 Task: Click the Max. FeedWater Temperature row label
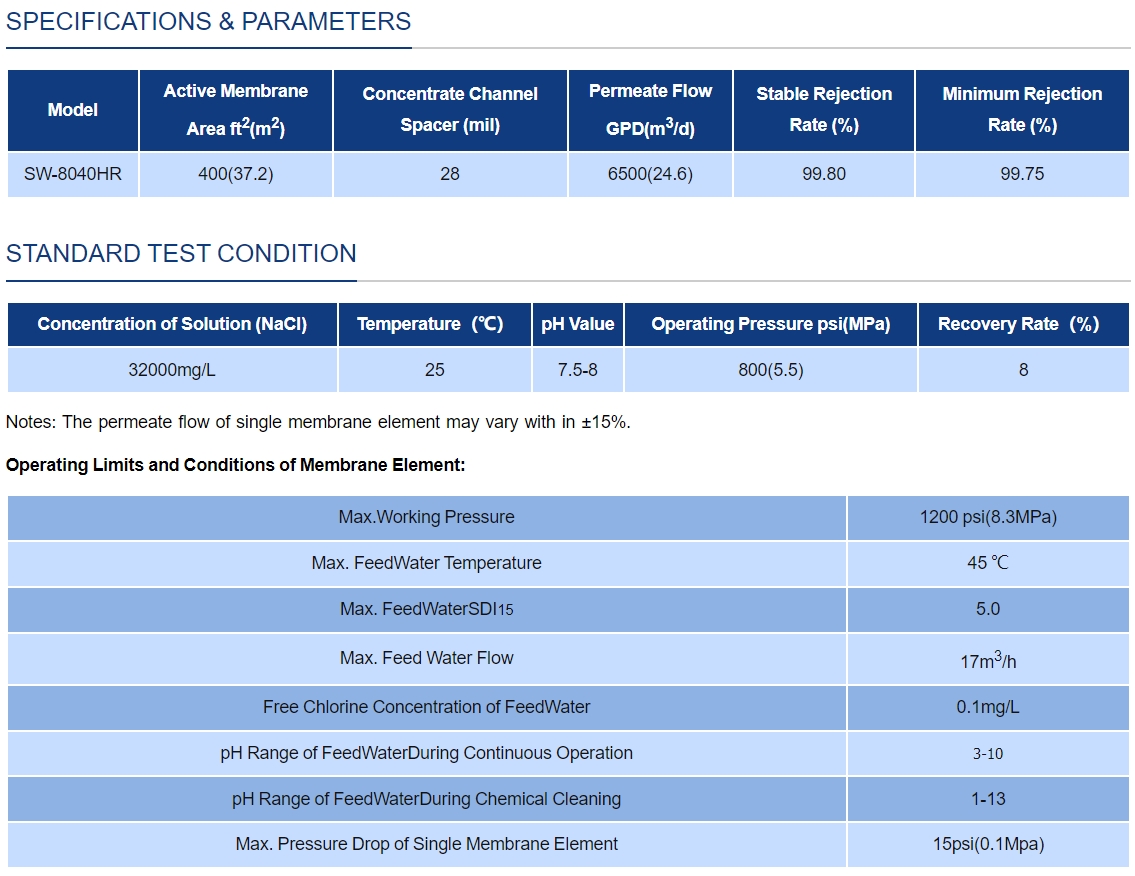[426, 563]
